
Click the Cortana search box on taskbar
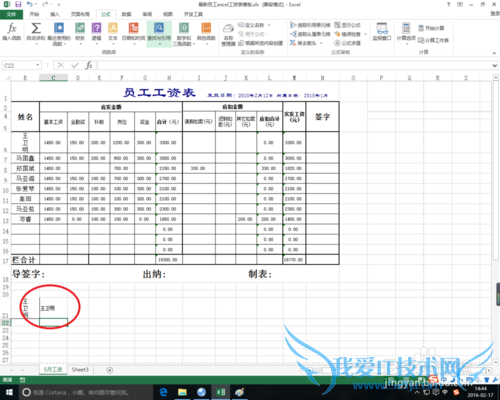click(x=85, y=392)
